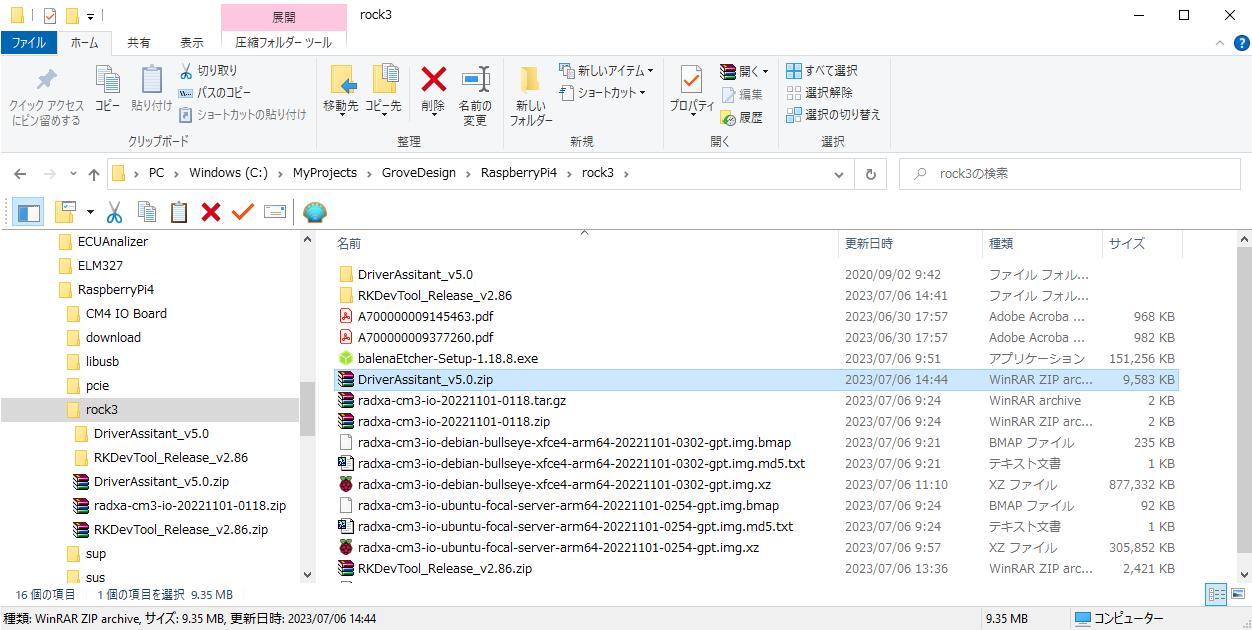Collapse the ribbon with chevron

coord(1220,44)
